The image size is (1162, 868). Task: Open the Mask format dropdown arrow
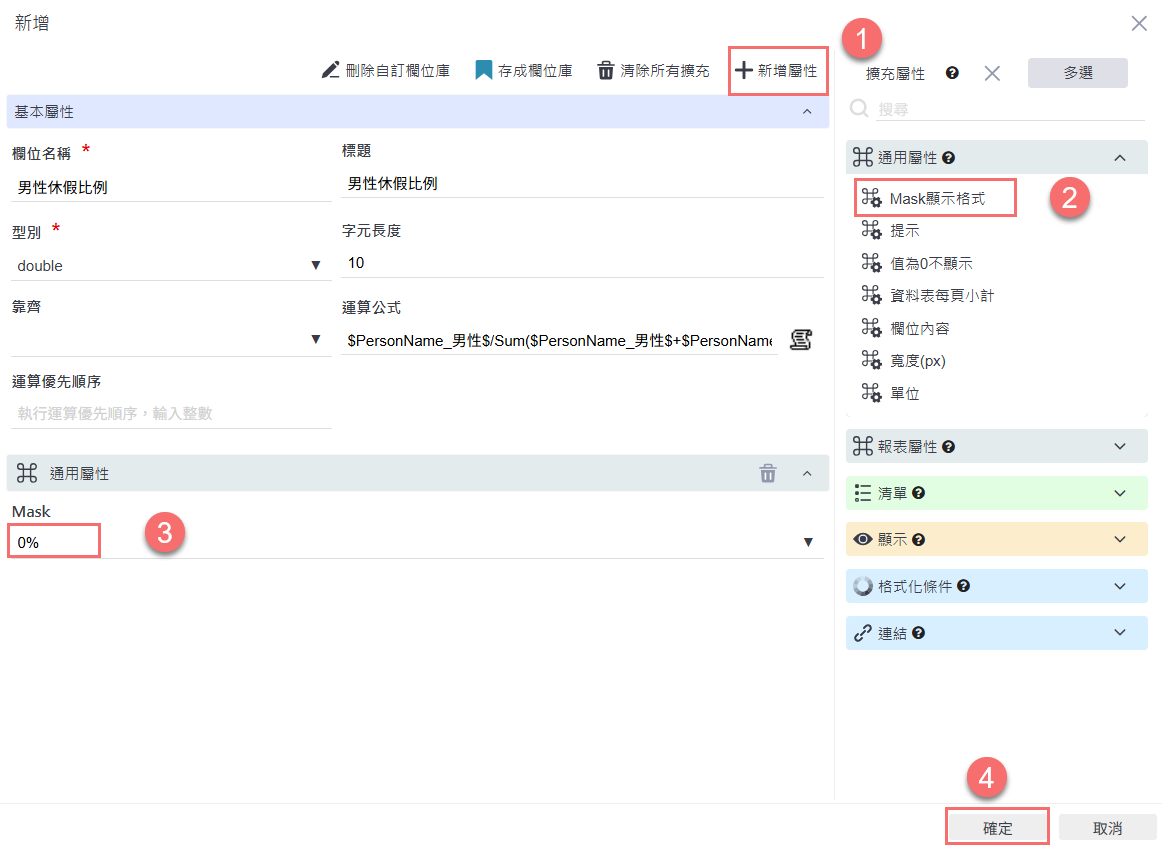tap(808, 542)
